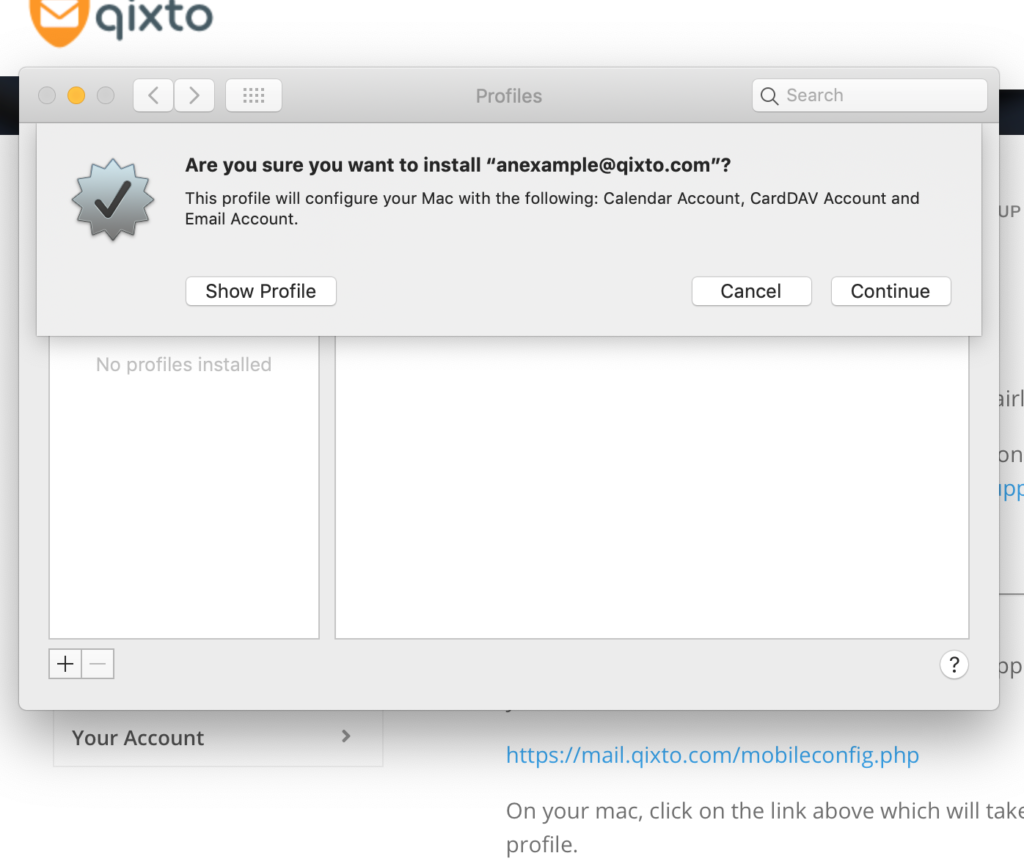The image size is (1024, 864).
Task: Go back with the left arrow
Action: coord(153,96)
